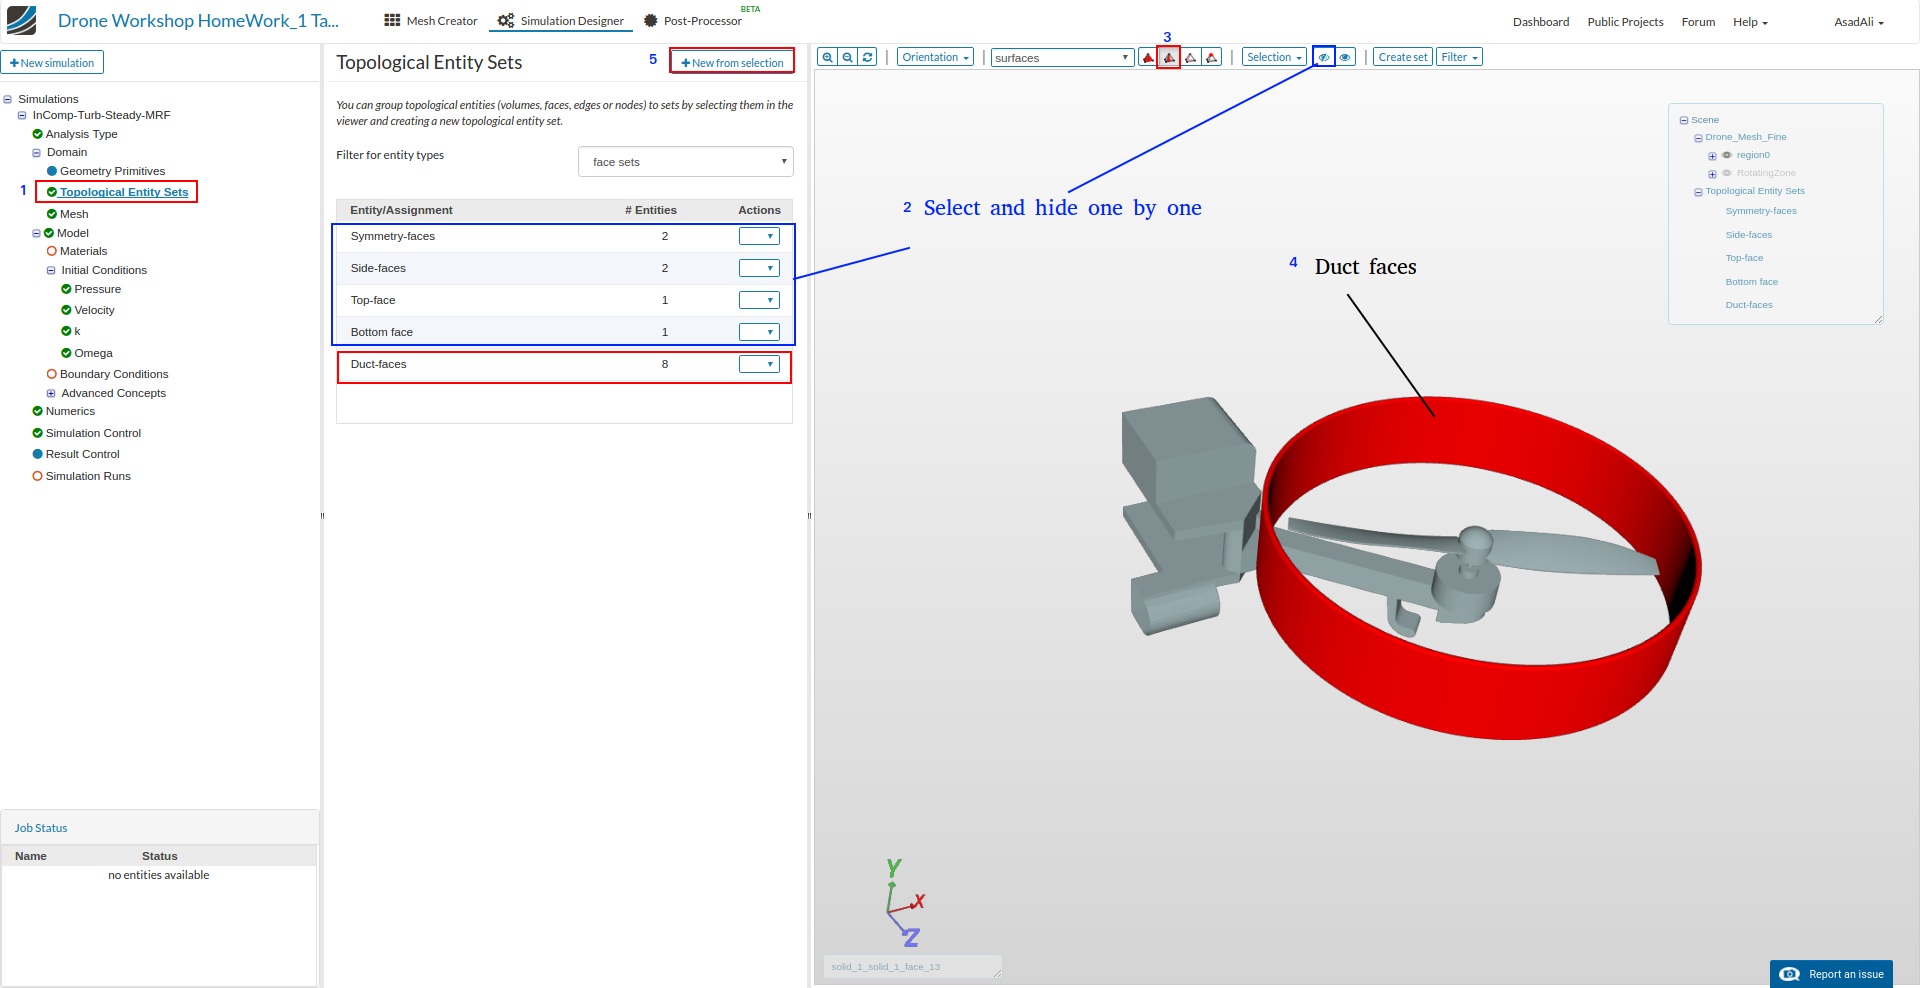Viewport: 1920px width, 988px height.
Task: Click the Velocity green check icon
Action: [x=66, y=310]
